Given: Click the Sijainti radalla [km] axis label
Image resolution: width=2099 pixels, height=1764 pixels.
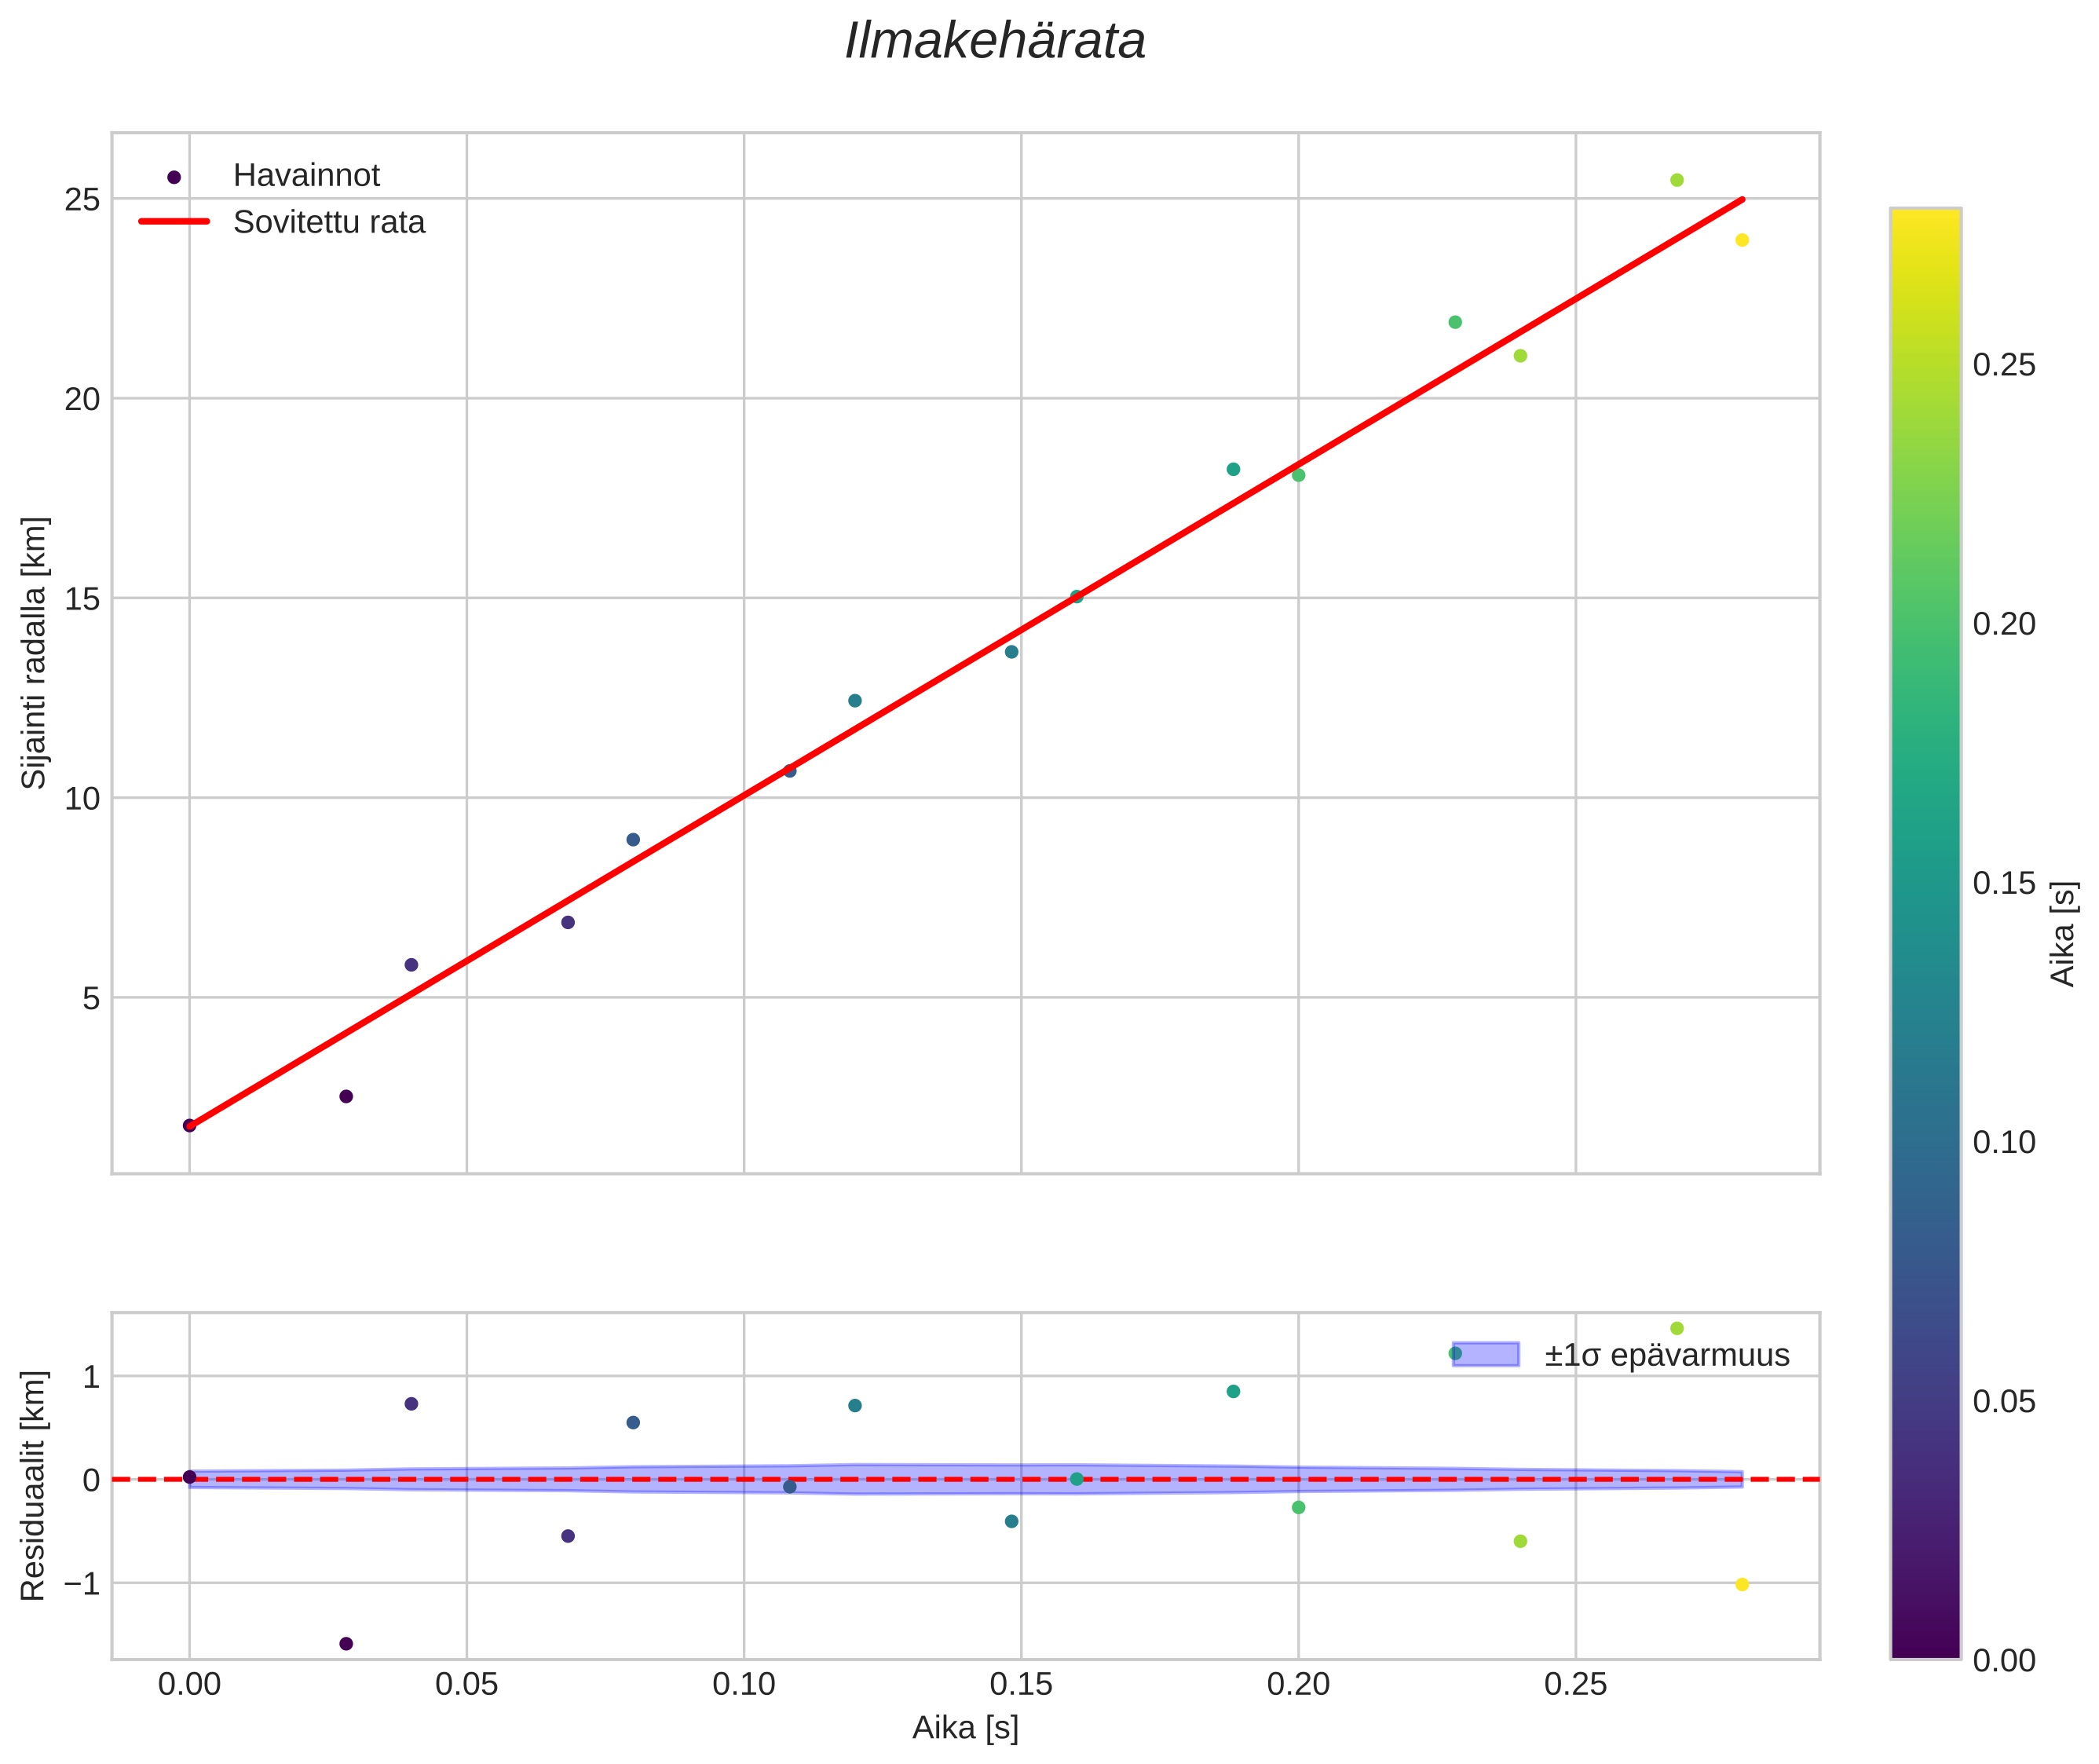Looking at the screenshot, I should coord(34,652).
